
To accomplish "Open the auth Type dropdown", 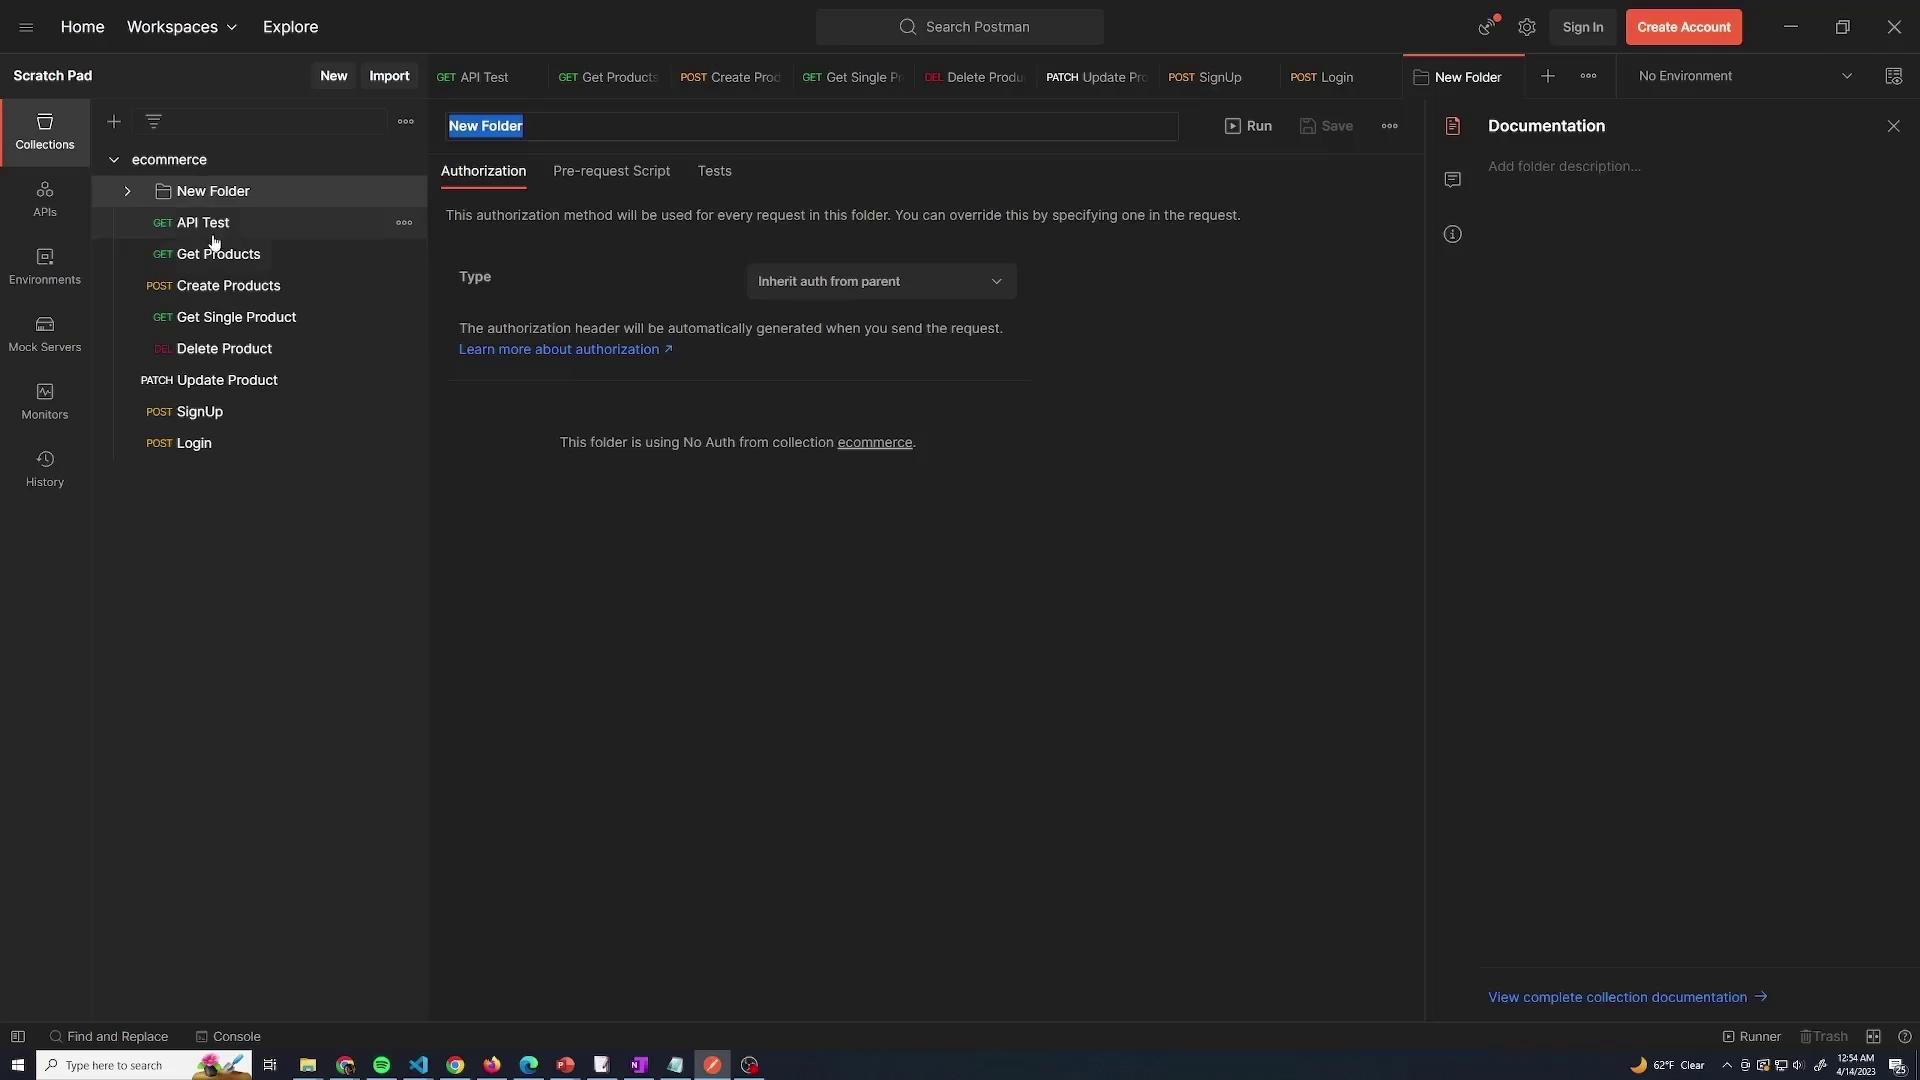I will [x=880, y=281].
